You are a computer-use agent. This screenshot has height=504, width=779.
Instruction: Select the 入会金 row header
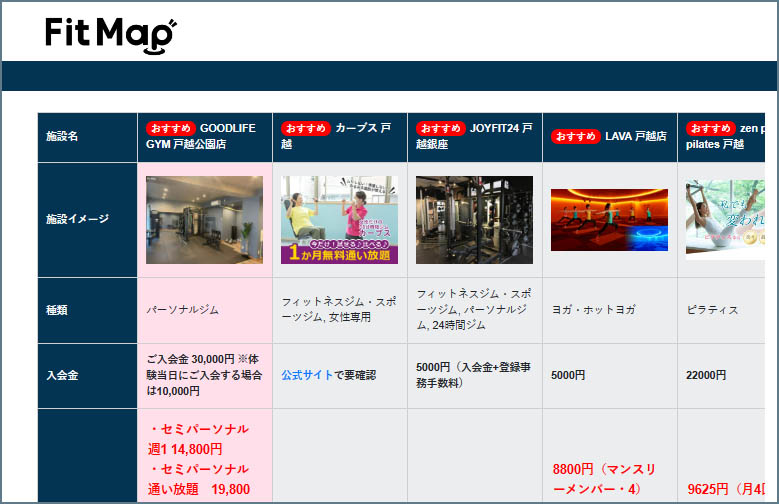pyautogui.click(x=62, y=375)
